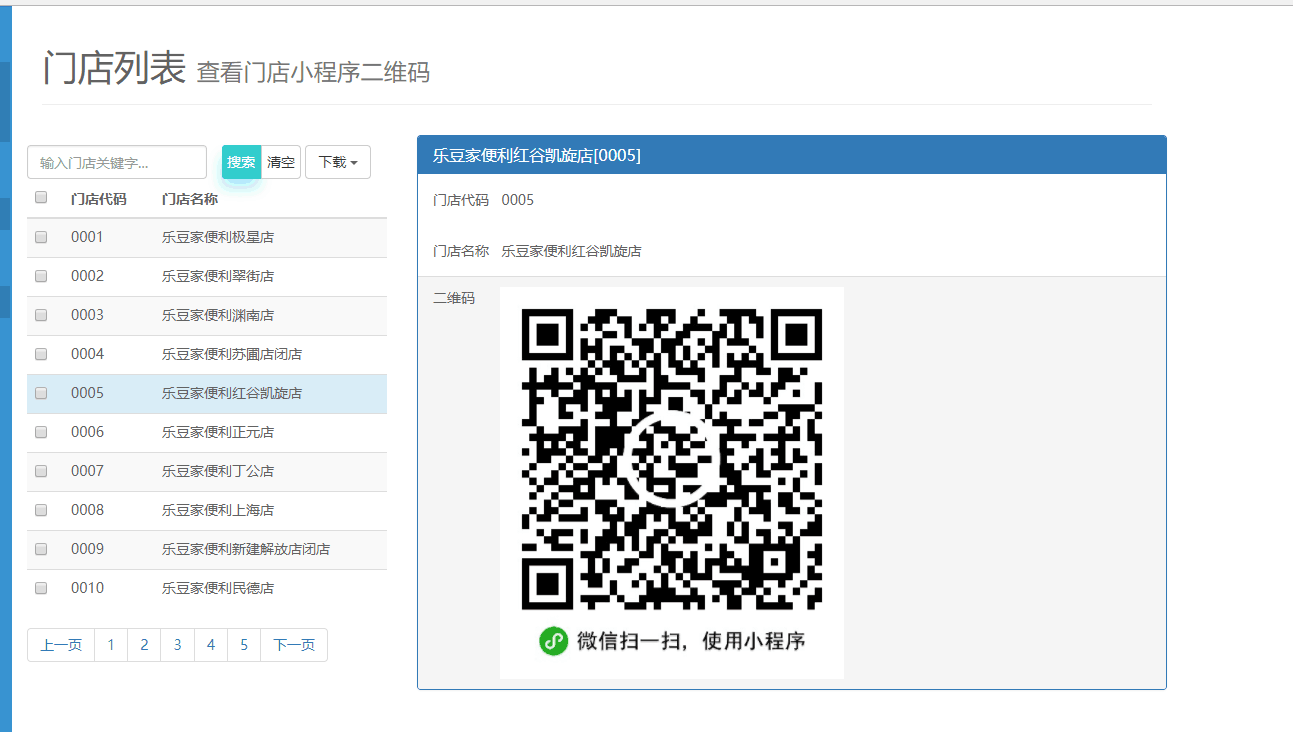Go to next page 下一页
This screenshot has height=732, width=1293.
pyautogui.click(x=294, y=645)
